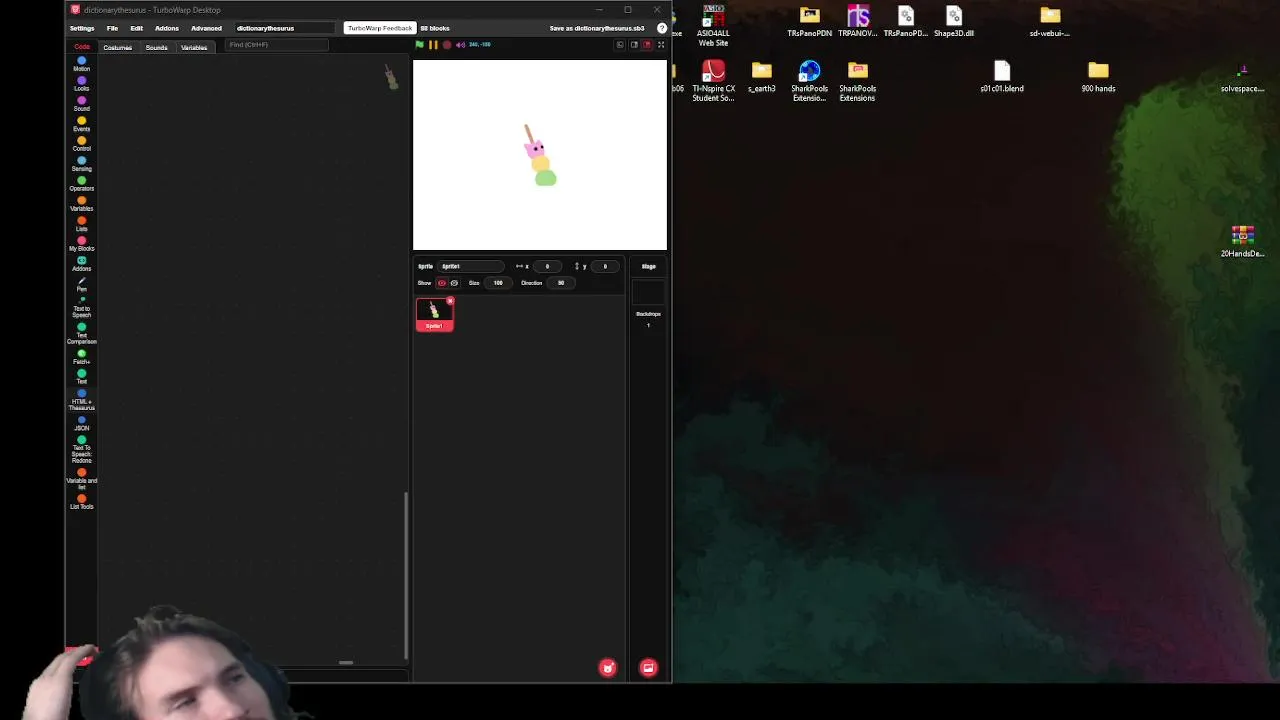Select the Control block category
The width and height of the screenshot is (1280, 720).
tap(81, 144)
